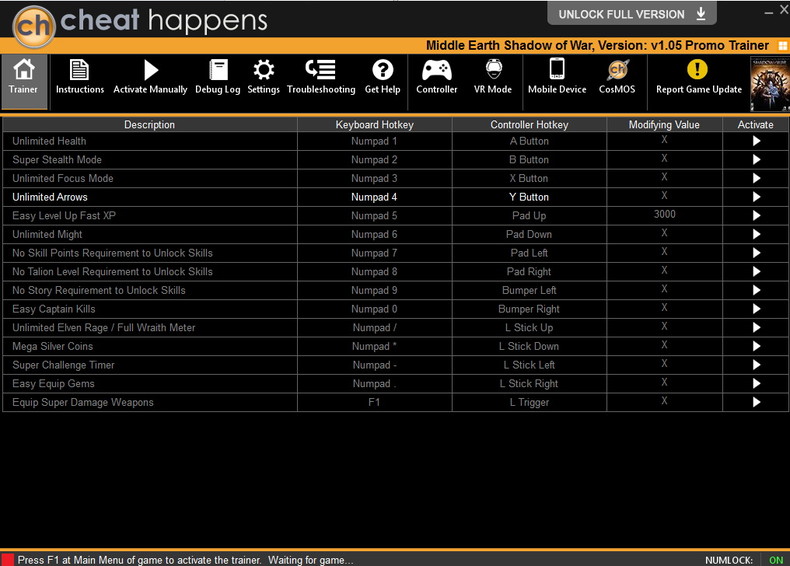The width and height of the screenshot is (790, 566).
Task: Select the Unlimited Health description text
Action: tap(49, 141)
